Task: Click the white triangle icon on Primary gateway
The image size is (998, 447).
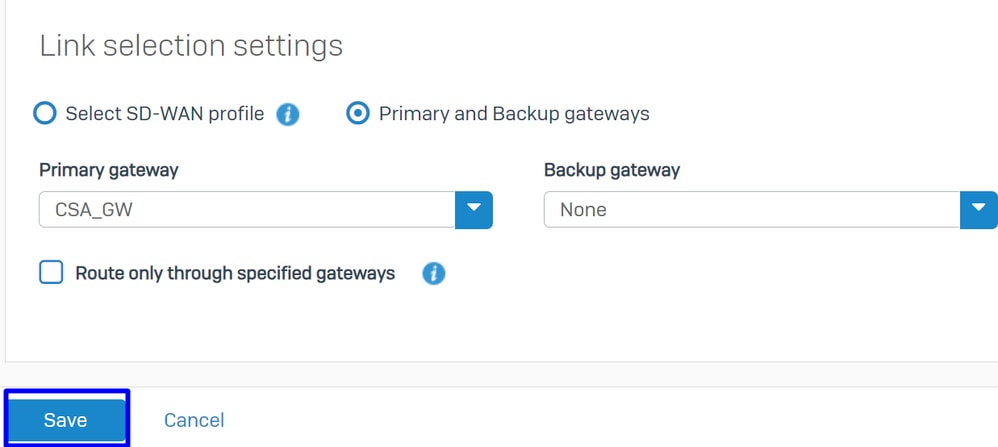Action: click(474, 208)
